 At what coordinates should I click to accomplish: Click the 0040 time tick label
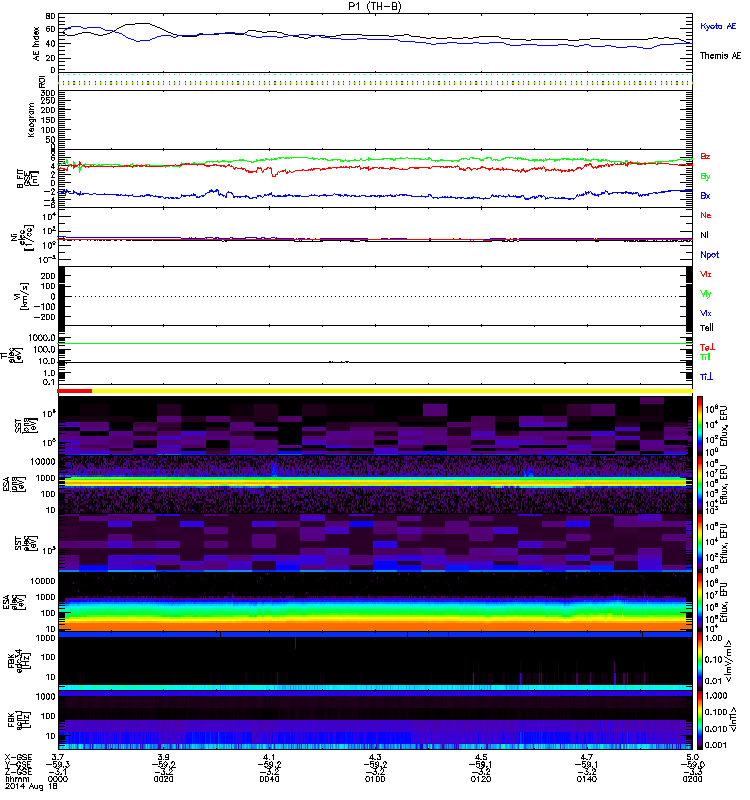click(269, 779)
